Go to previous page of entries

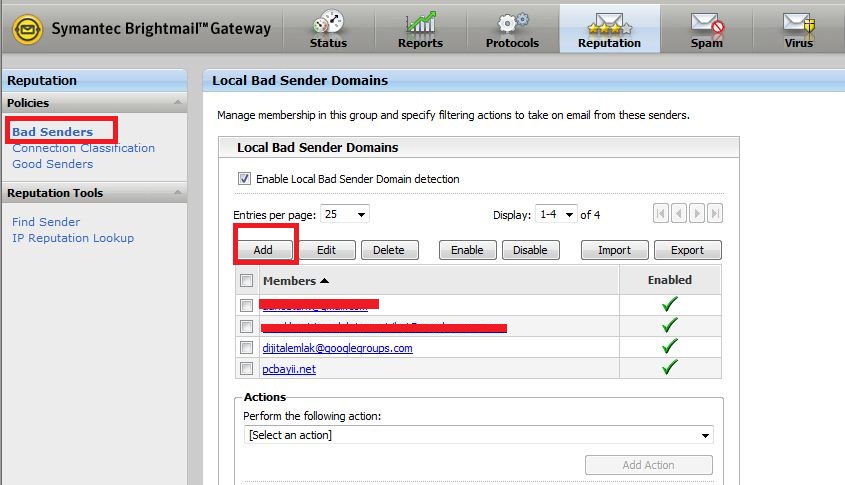[679, 214]
